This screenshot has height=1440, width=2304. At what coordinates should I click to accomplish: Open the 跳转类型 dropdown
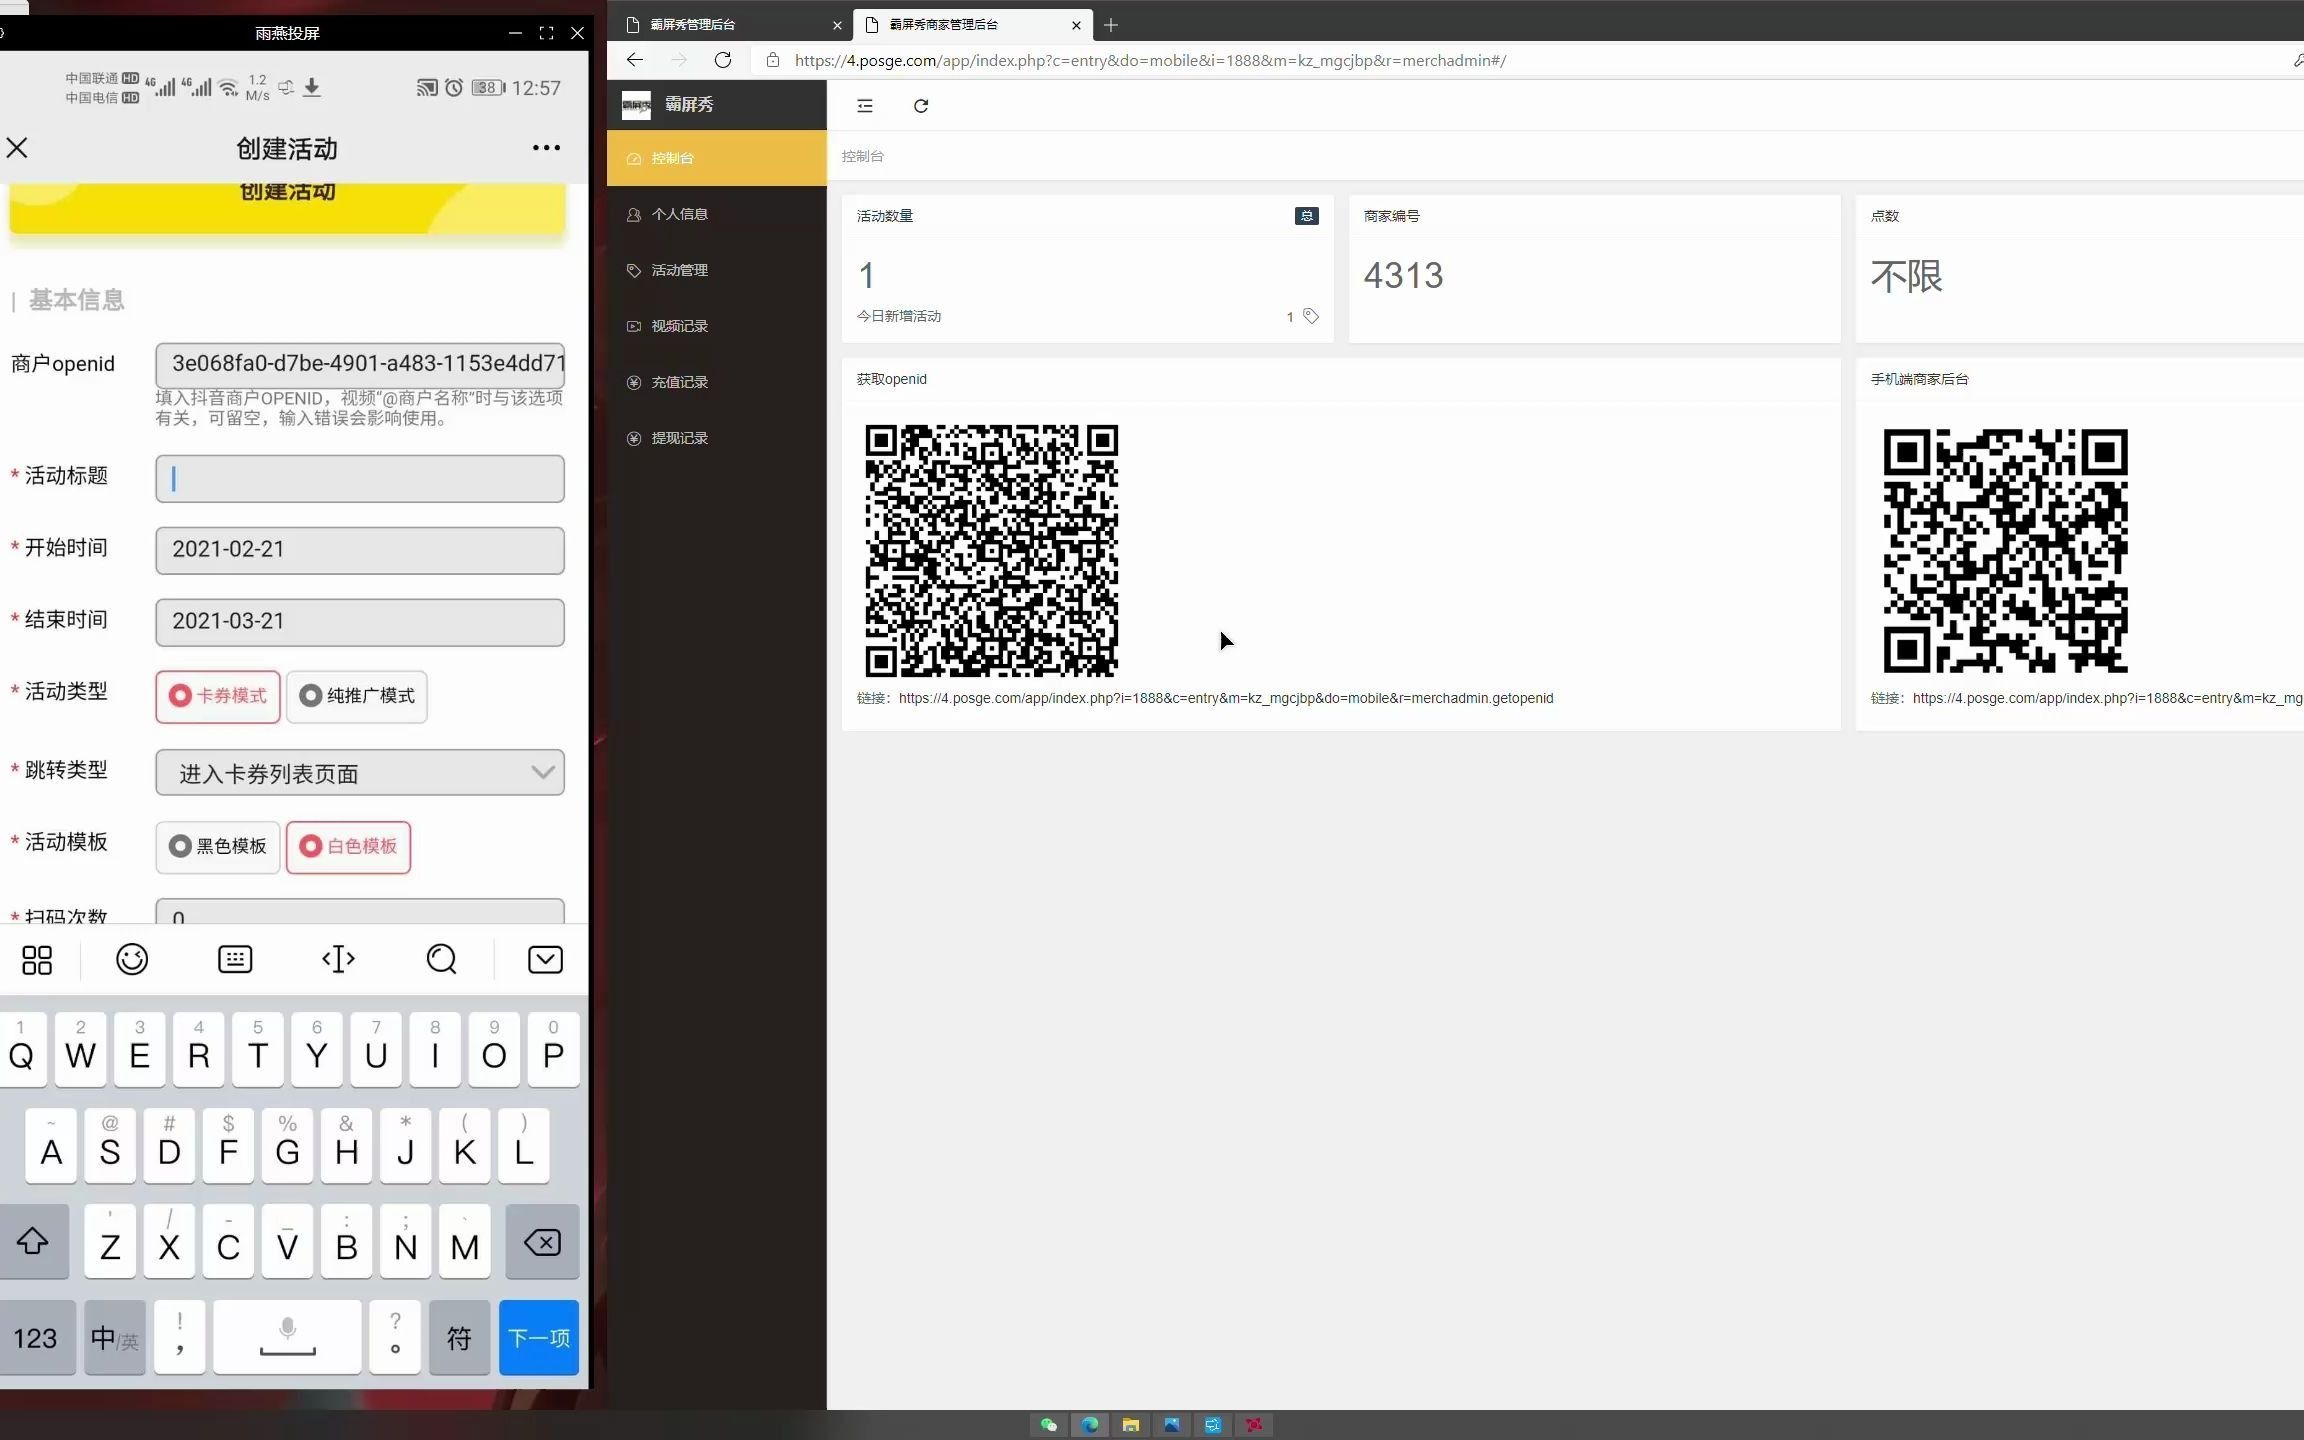tap(360, 773)
